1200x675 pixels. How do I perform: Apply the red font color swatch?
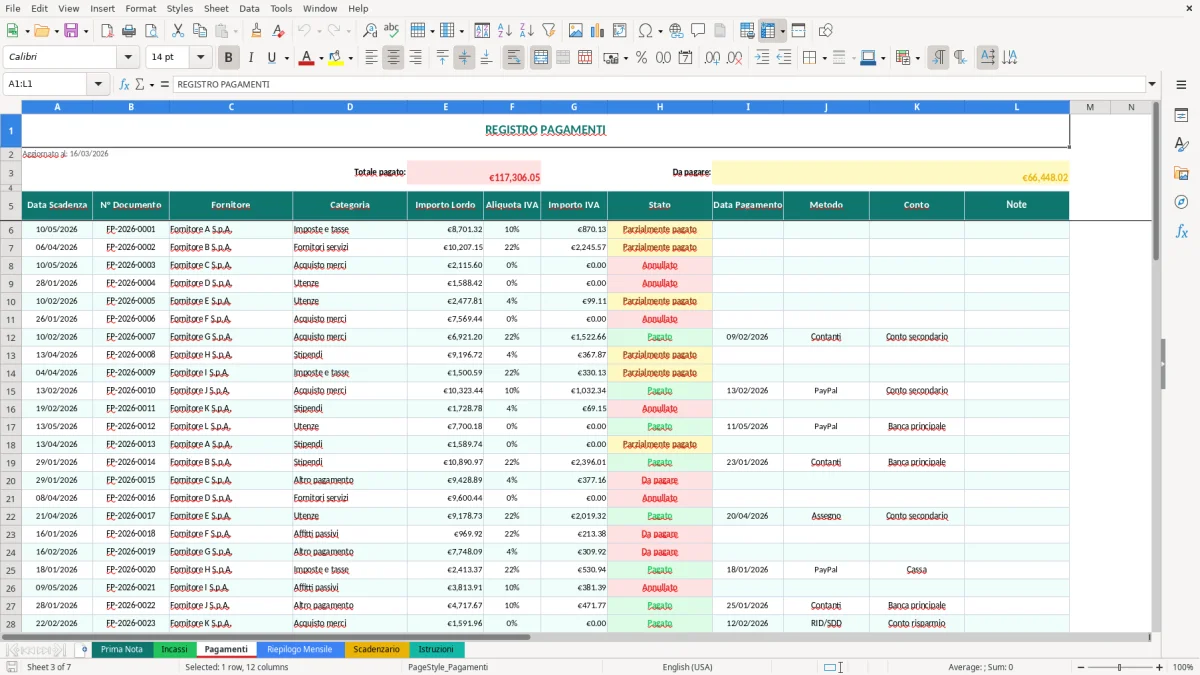pyautogui.click(x=305, y=58)
